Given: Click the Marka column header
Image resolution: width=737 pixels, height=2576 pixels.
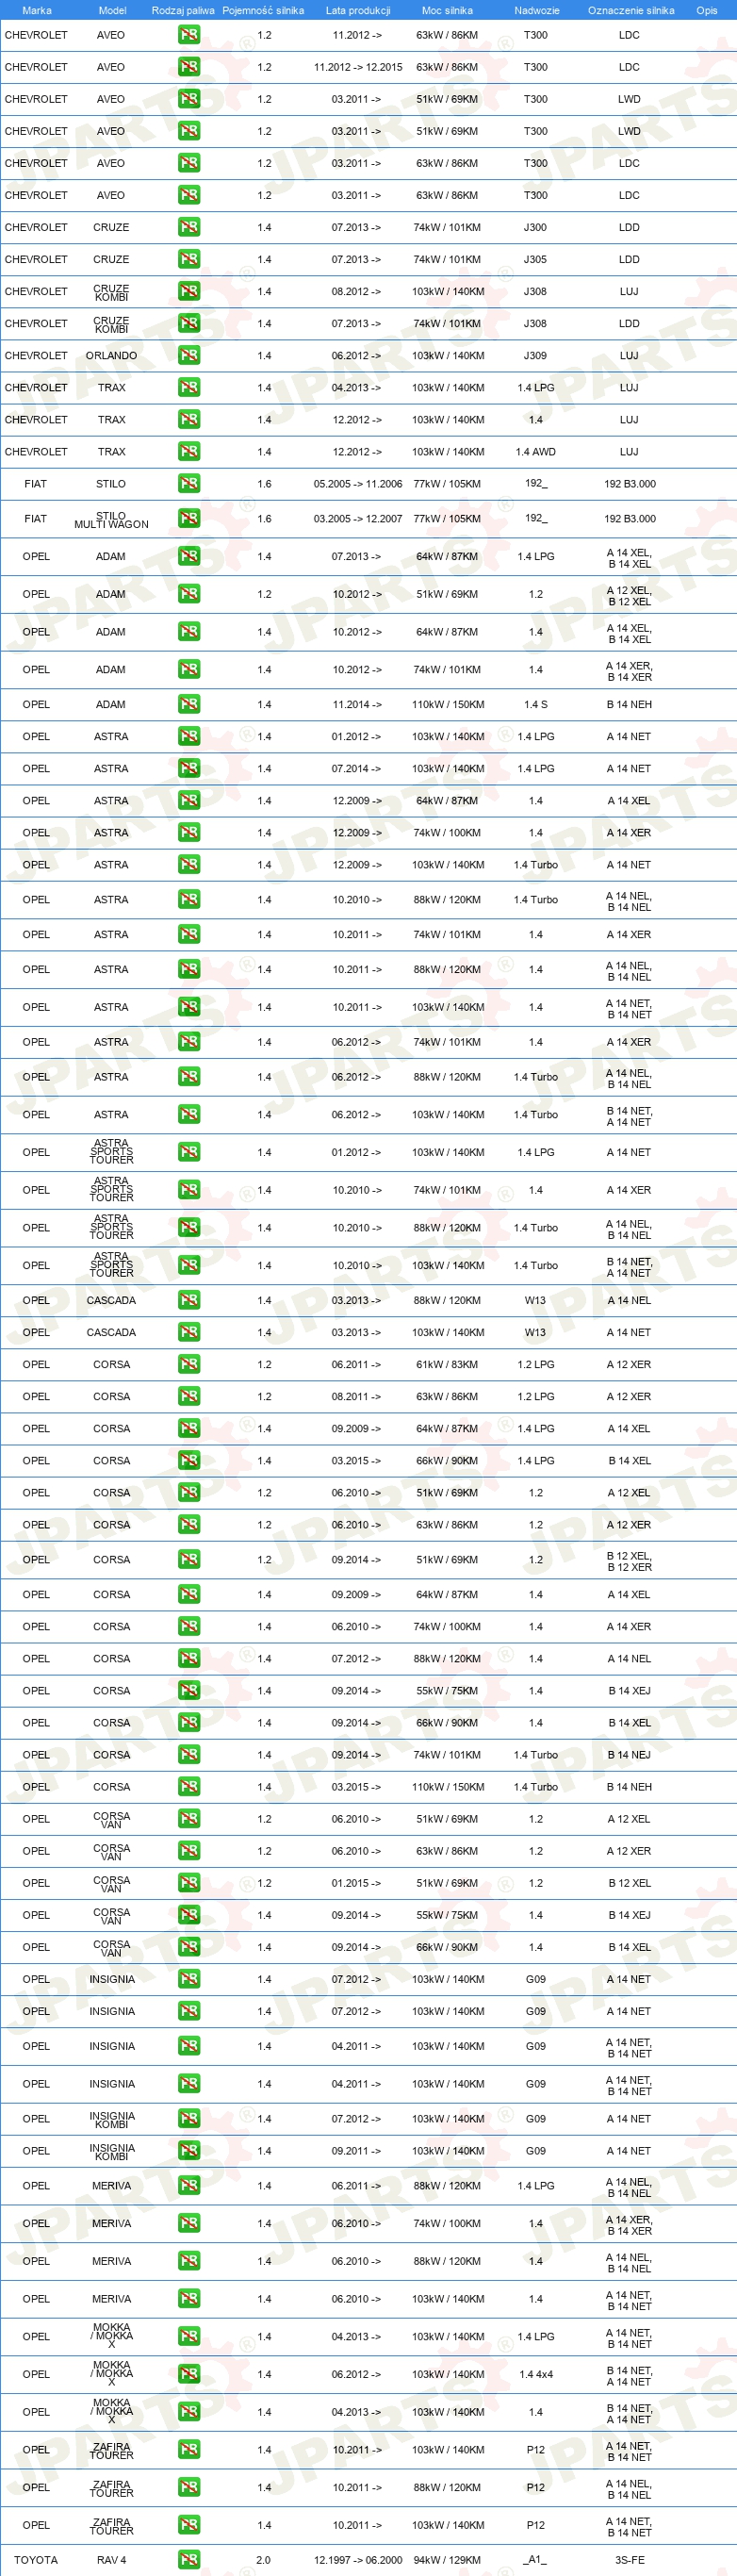Looking at the screenshot, I should click(x=36, y=10).
